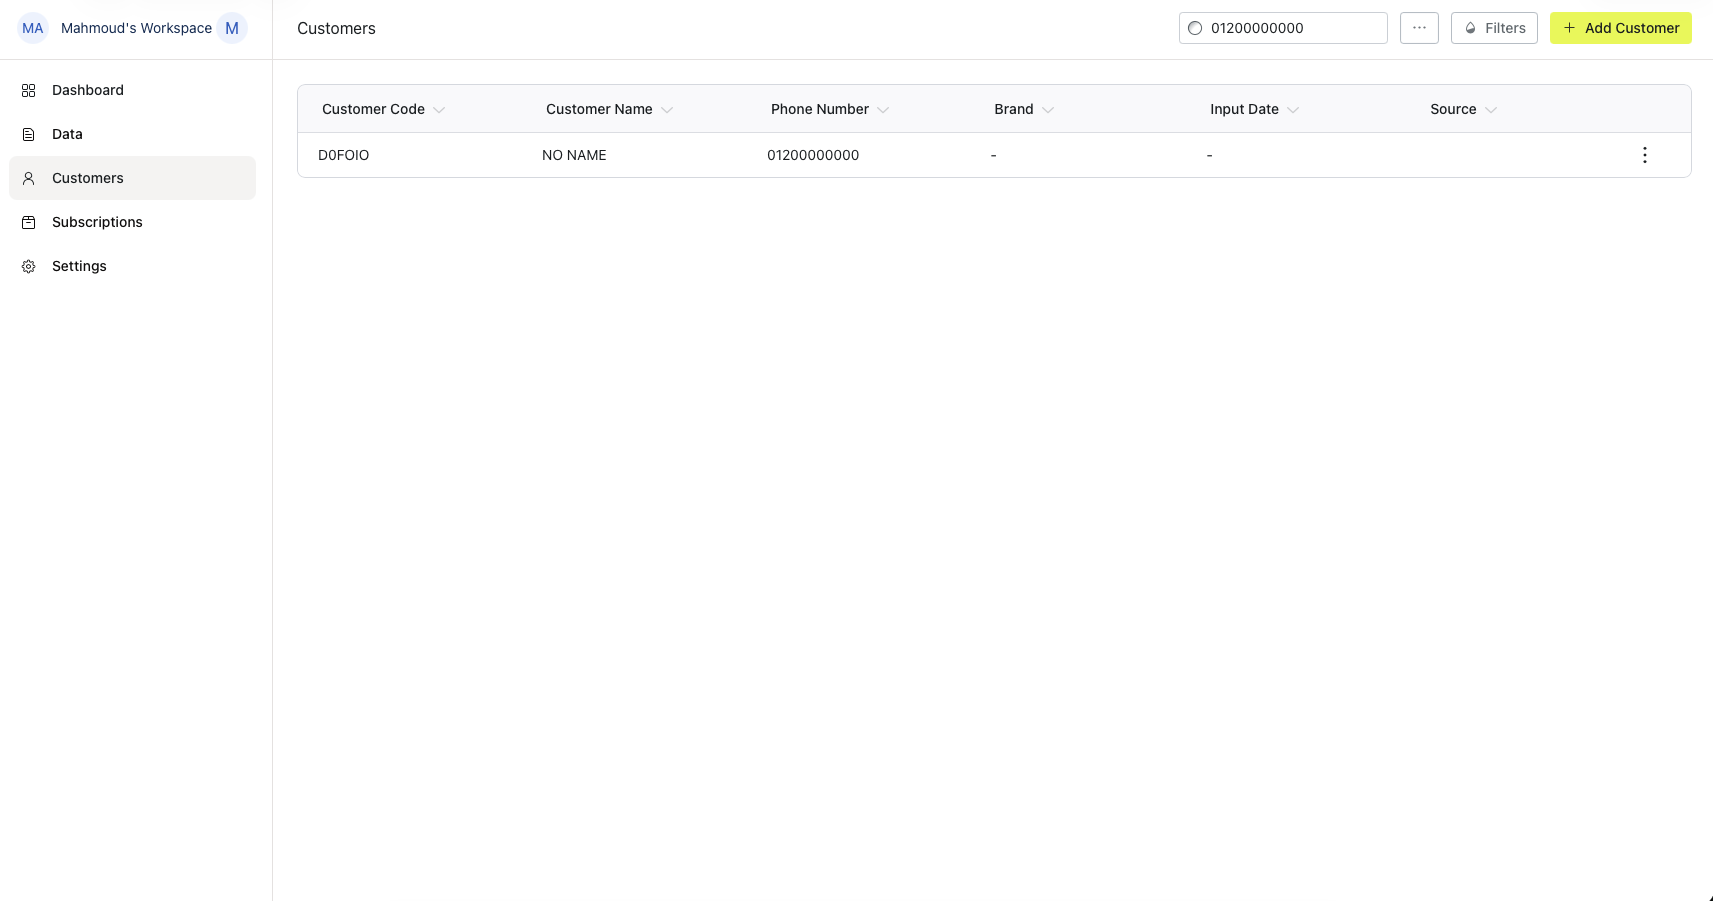The width and height of the screenshot is (1713, 901).
Task: Expand Customer Code column chevron
Action: [x=439, y=110]
